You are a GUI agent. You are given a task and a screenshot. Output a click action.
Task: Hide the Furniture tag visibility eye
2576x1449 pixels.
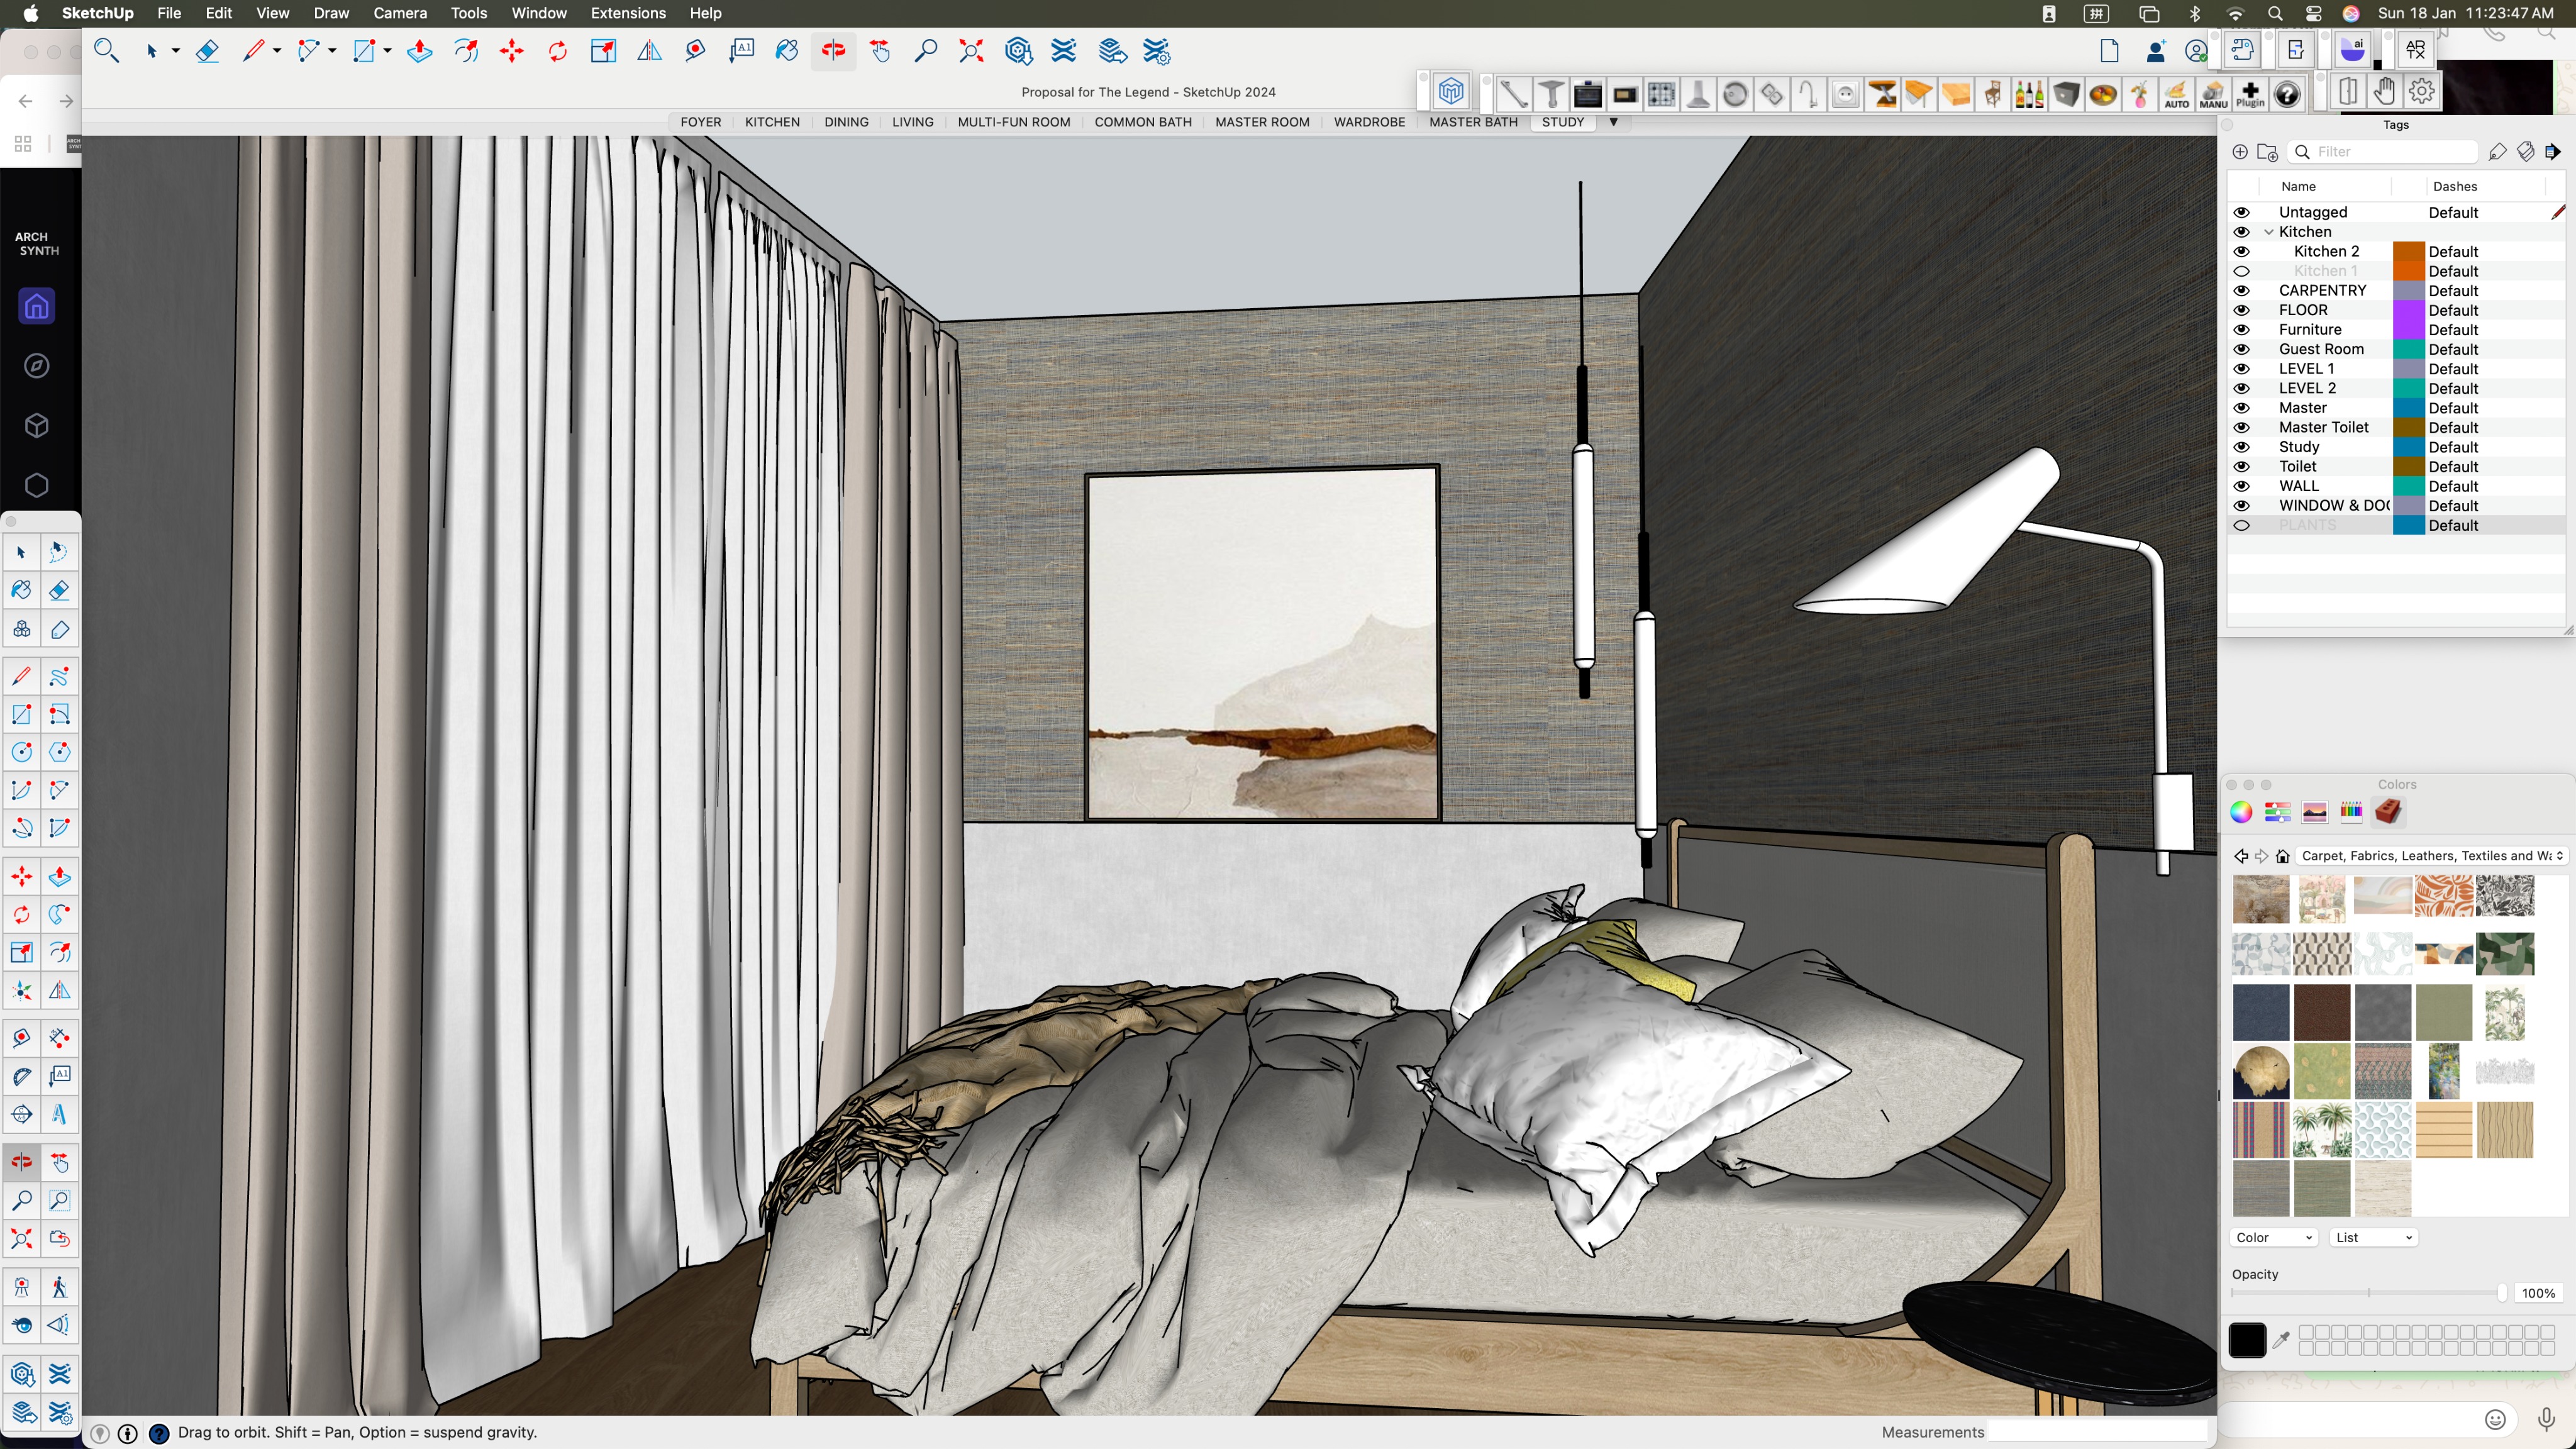2242,330
